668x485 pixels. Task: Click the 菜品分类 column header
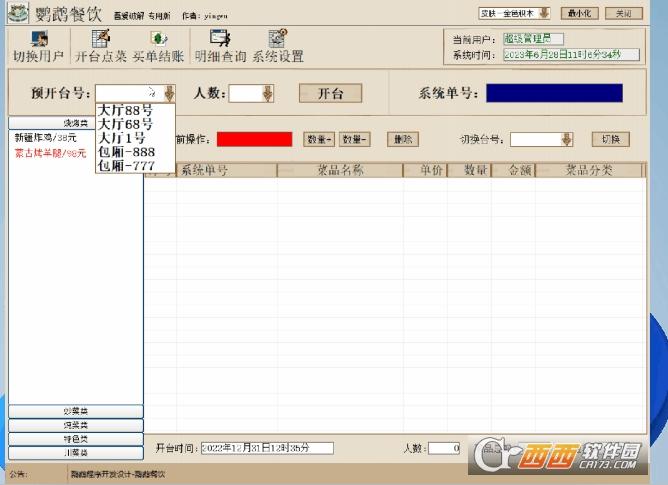coord(589,170)
